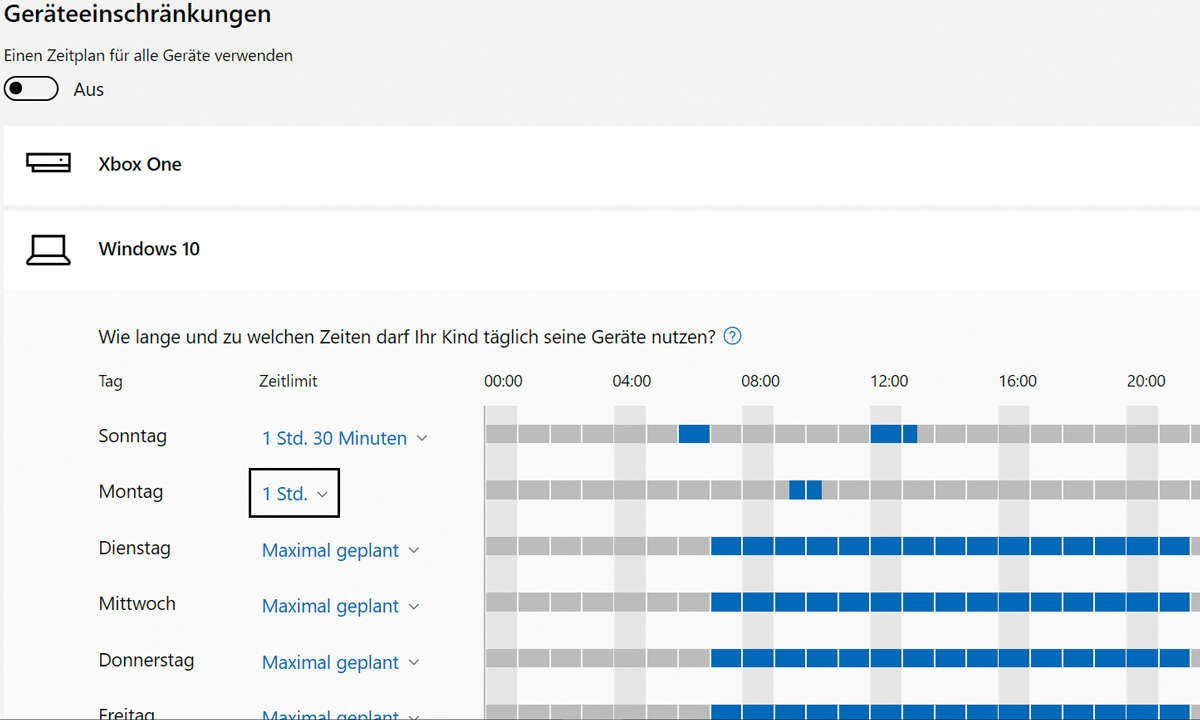Click the '20:00' time header
This screenshot has width=1200, height=720.
[1146, 381]
